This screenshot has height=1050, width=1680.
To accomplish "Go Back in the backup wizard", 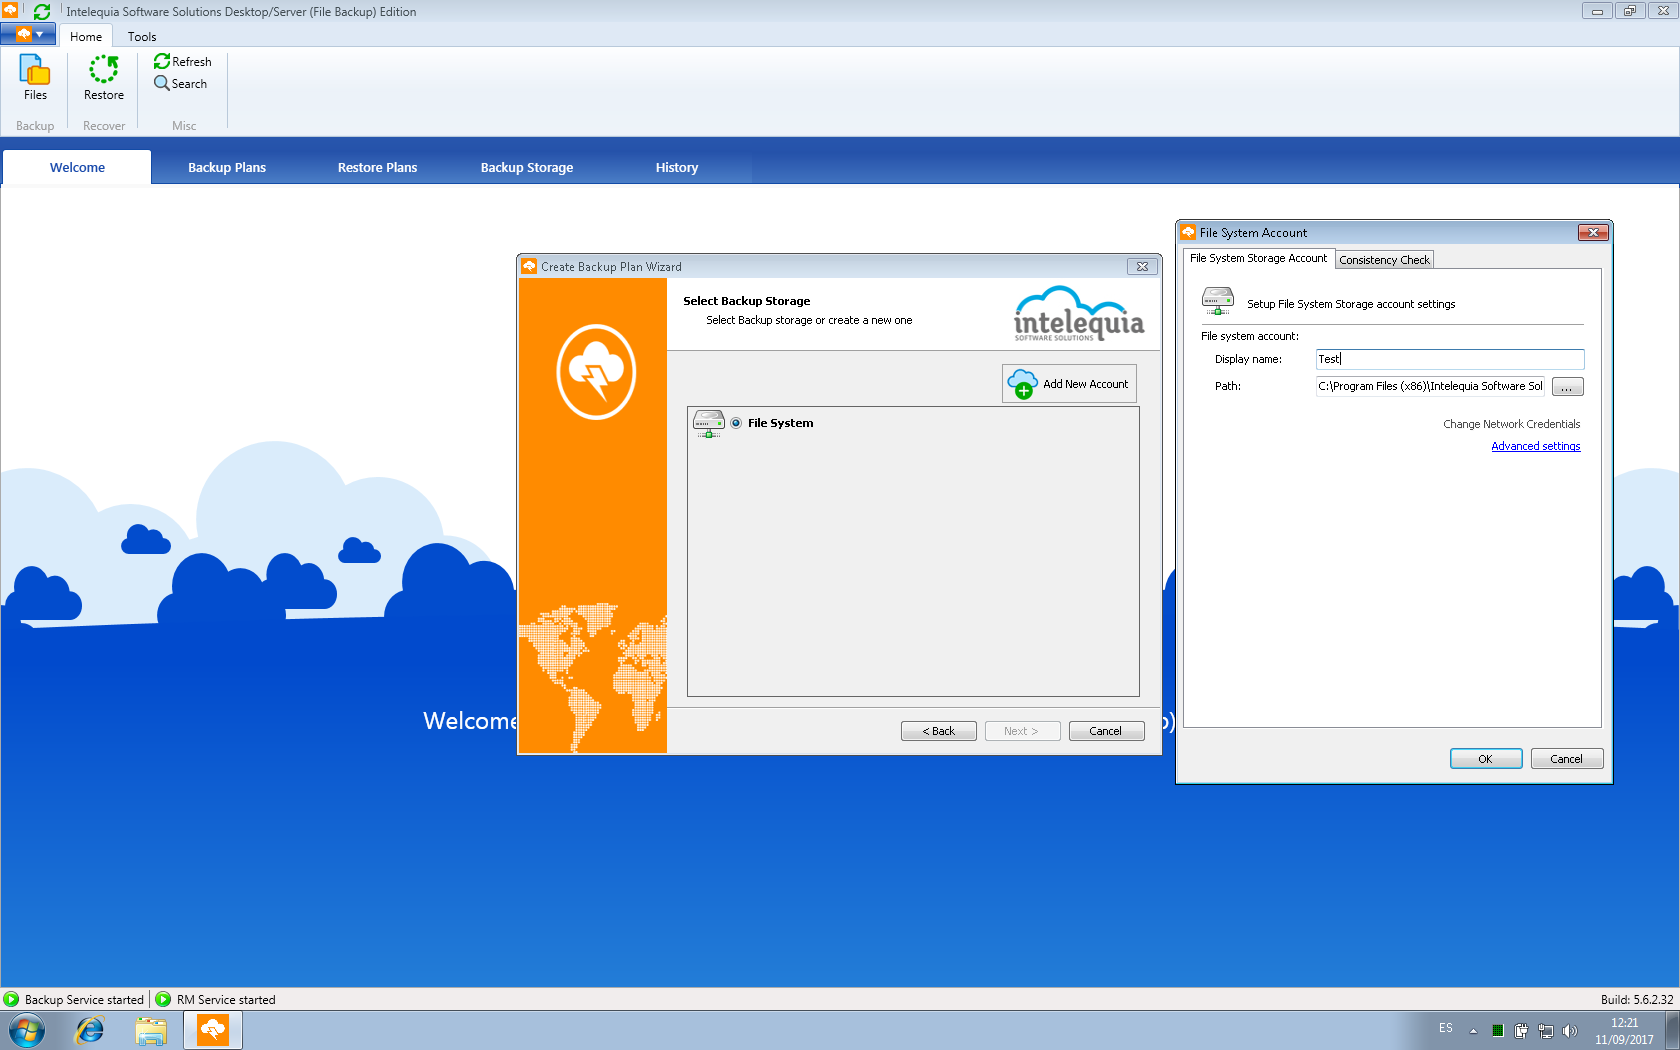I will (x=938, y=731).
